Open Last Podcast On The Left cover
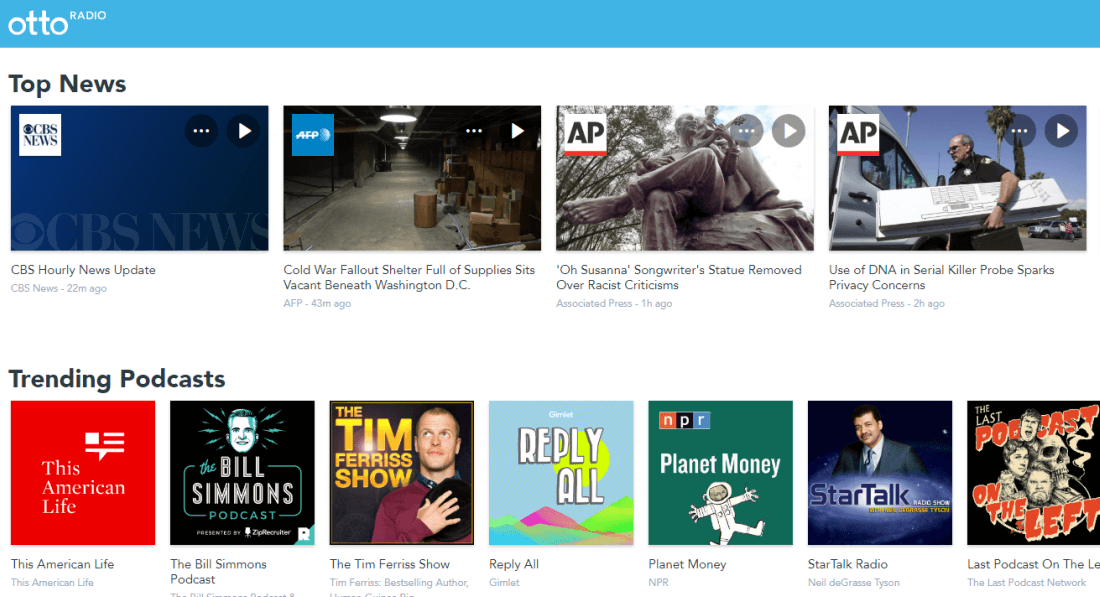 pyautogui.click(x=1033, y=473)
